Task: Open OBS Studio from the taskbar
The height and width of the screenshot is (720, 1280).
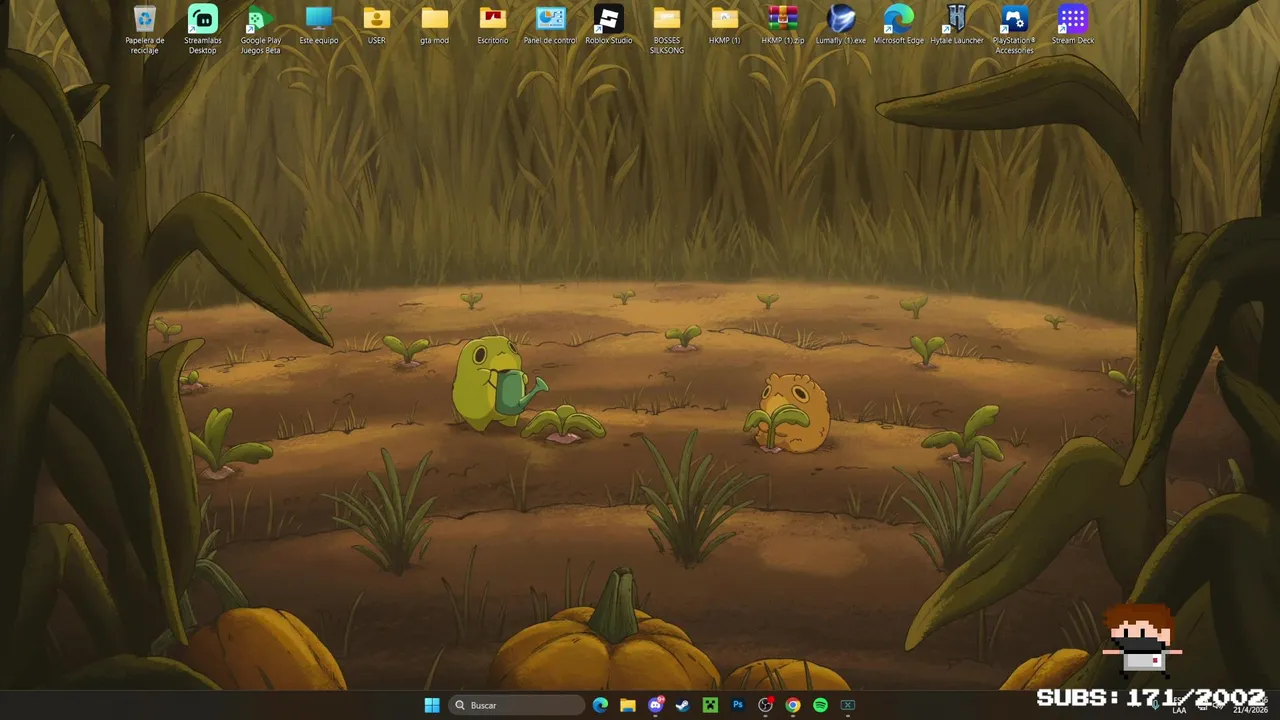Action: point(766,705)
